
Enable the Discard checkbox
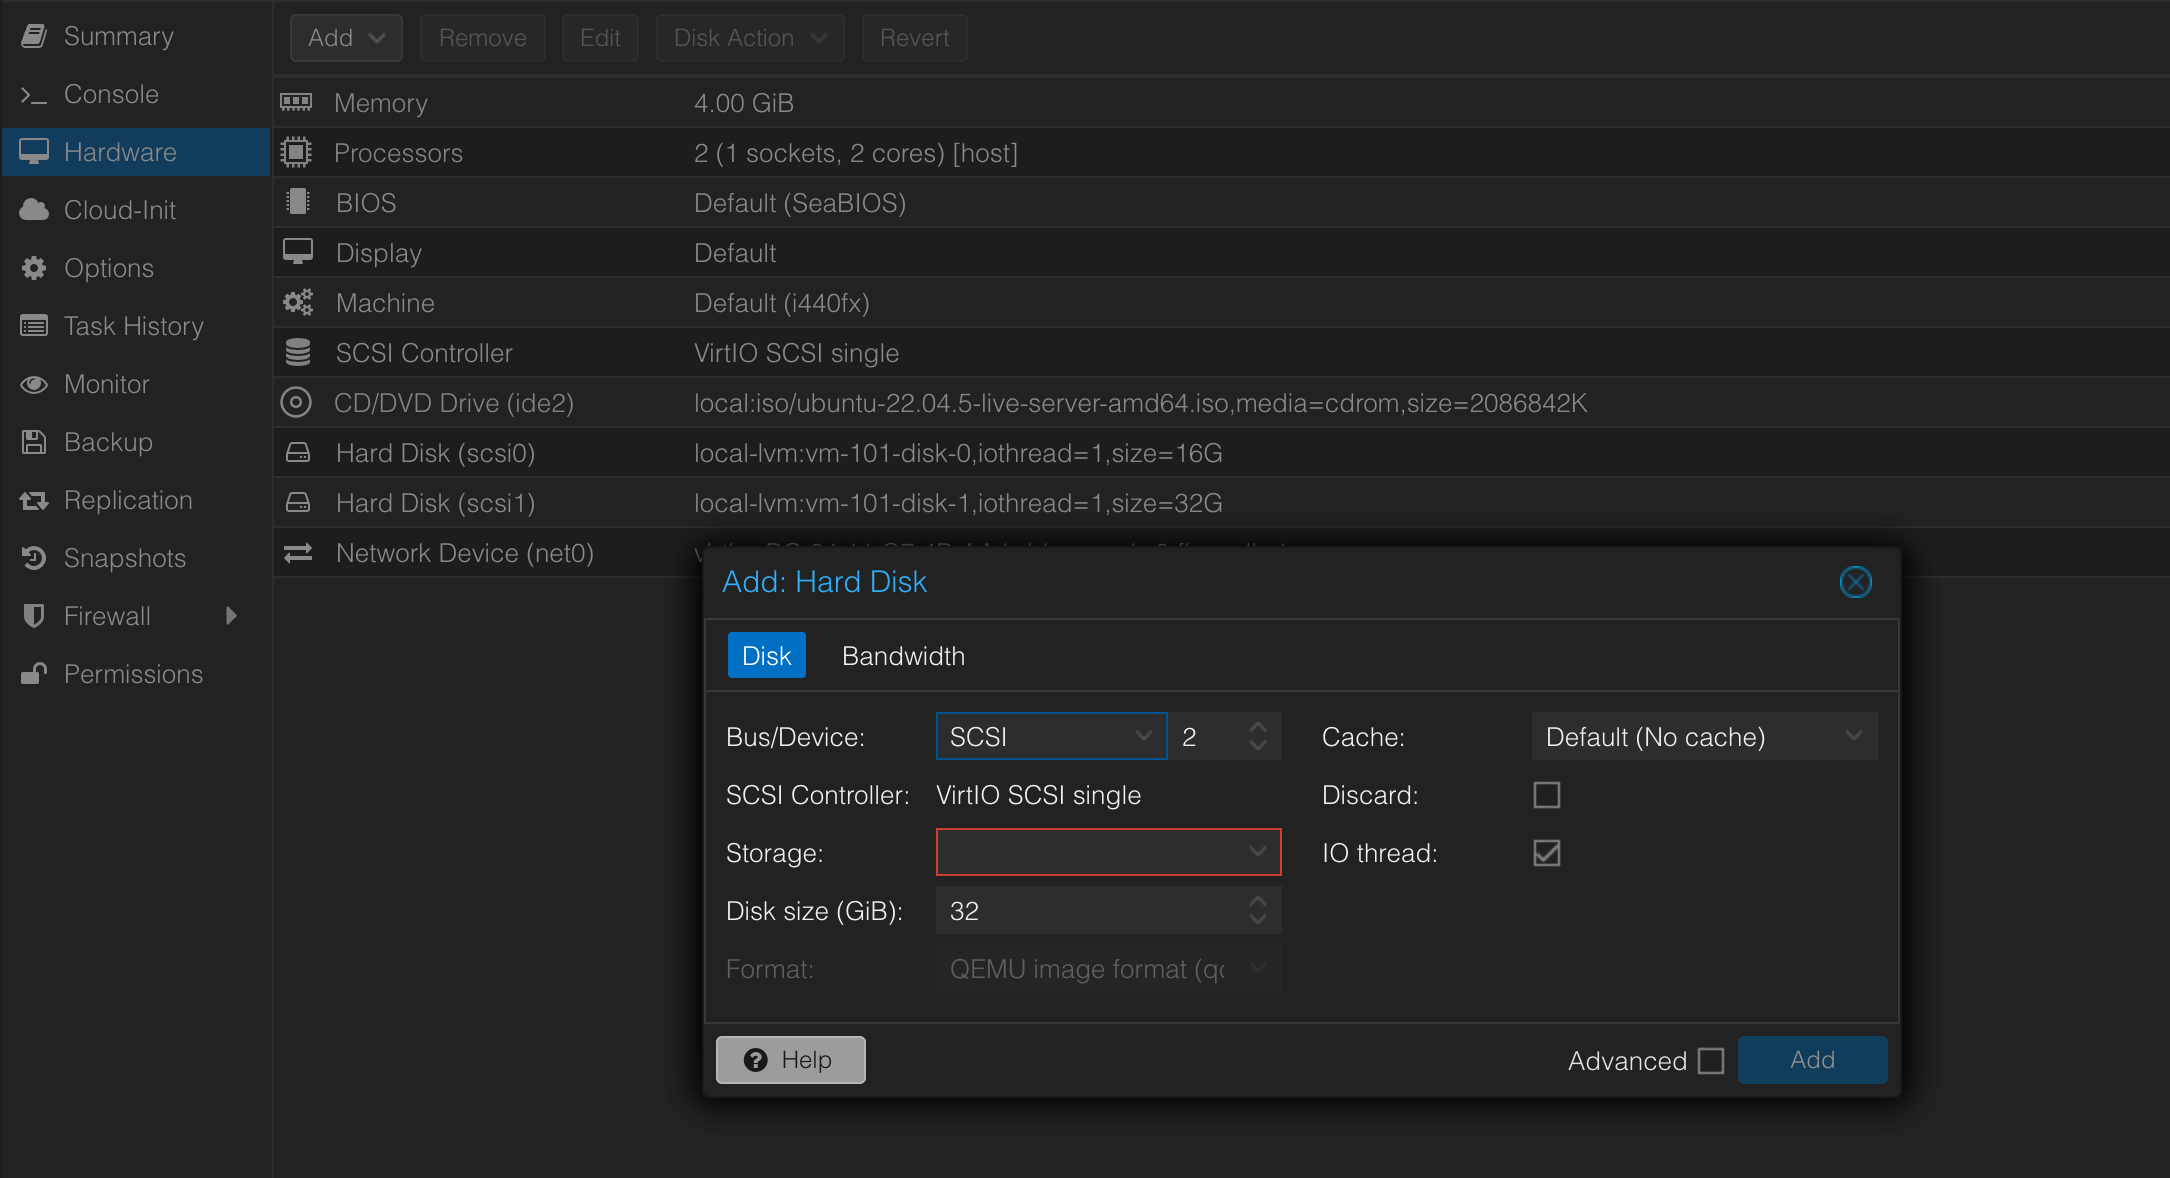tap(1546, 795)
